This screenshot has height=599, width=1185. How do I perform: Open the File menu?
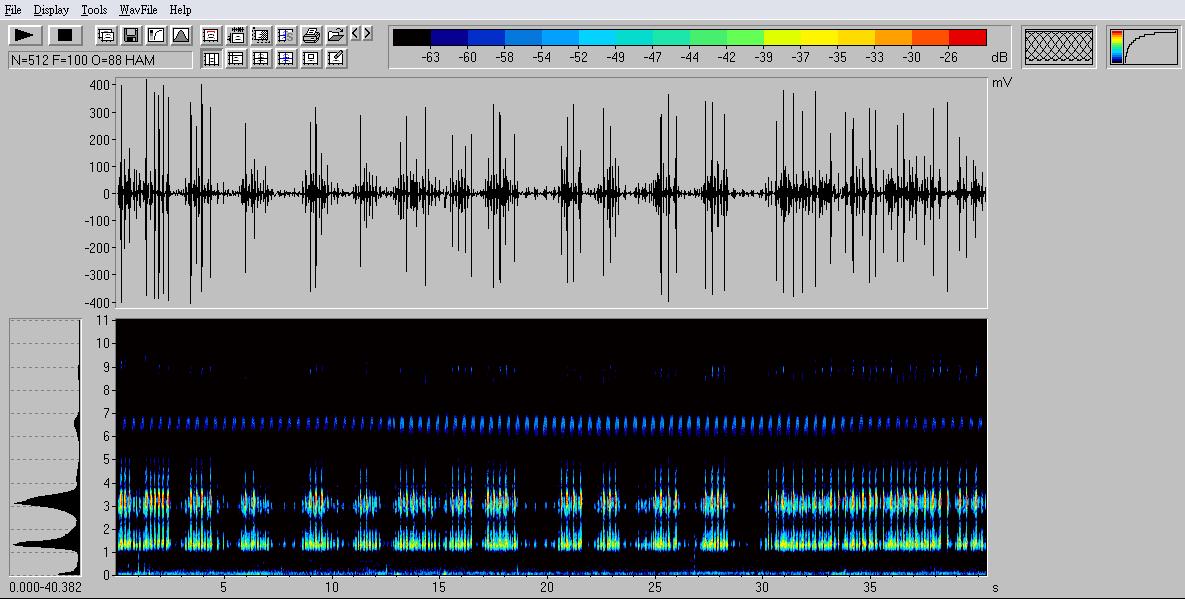[x=13, y=10]
